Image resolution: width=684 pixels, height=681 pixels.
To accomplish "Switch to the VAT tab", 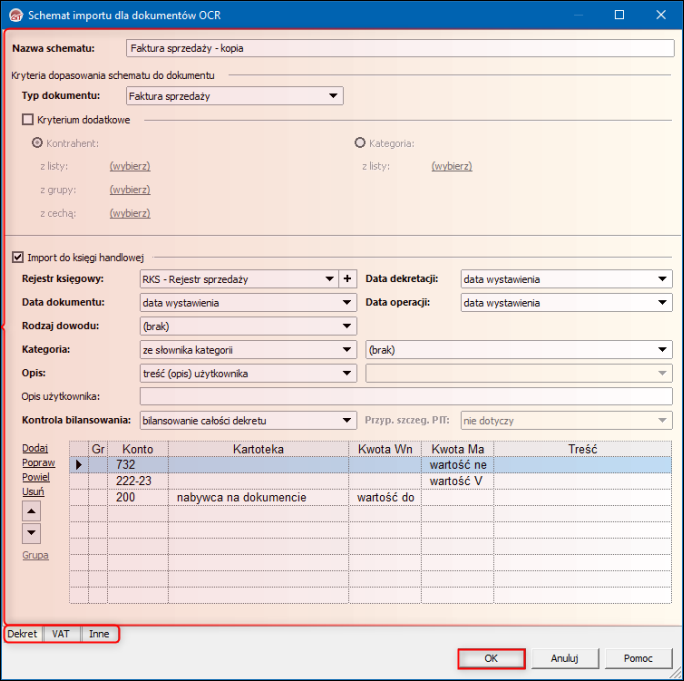I will 61,634.
